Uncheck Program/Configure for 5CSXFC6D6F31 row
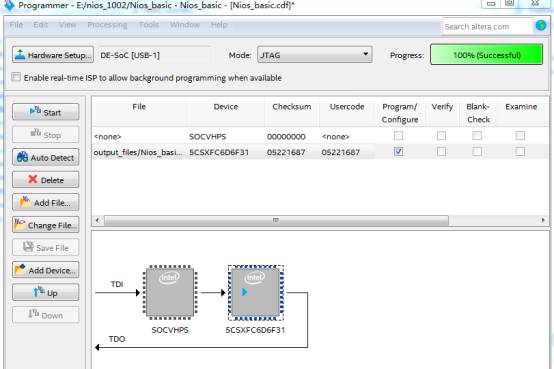 click(399, 152)
